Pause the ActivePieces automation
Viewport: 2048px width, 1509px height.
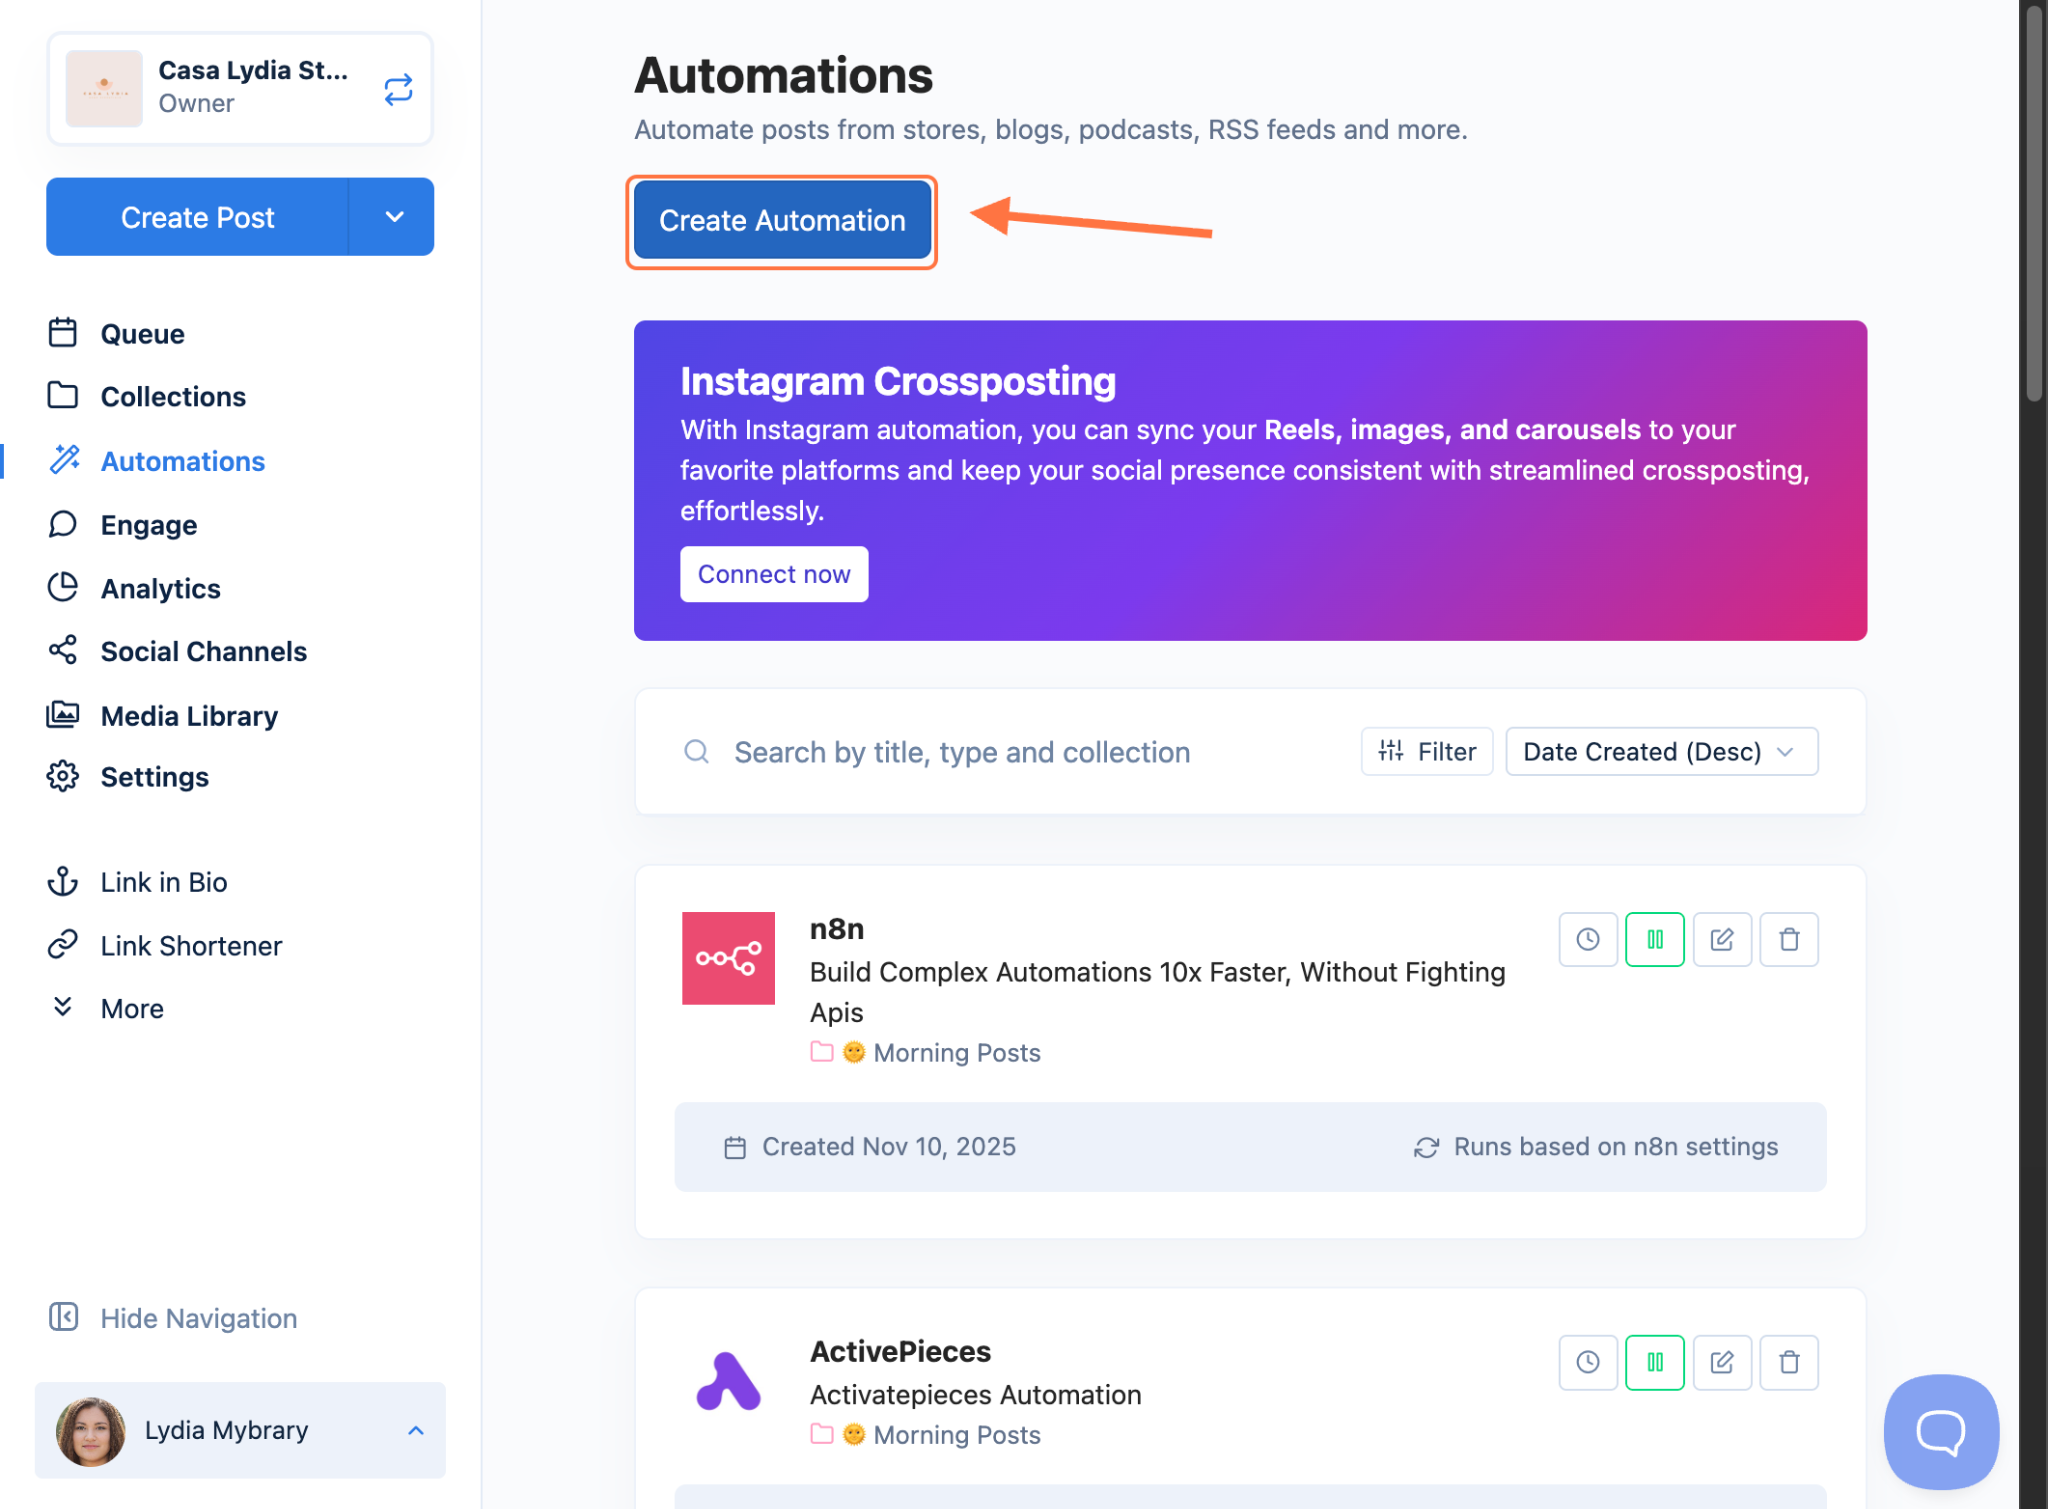pos(1654,1362)
